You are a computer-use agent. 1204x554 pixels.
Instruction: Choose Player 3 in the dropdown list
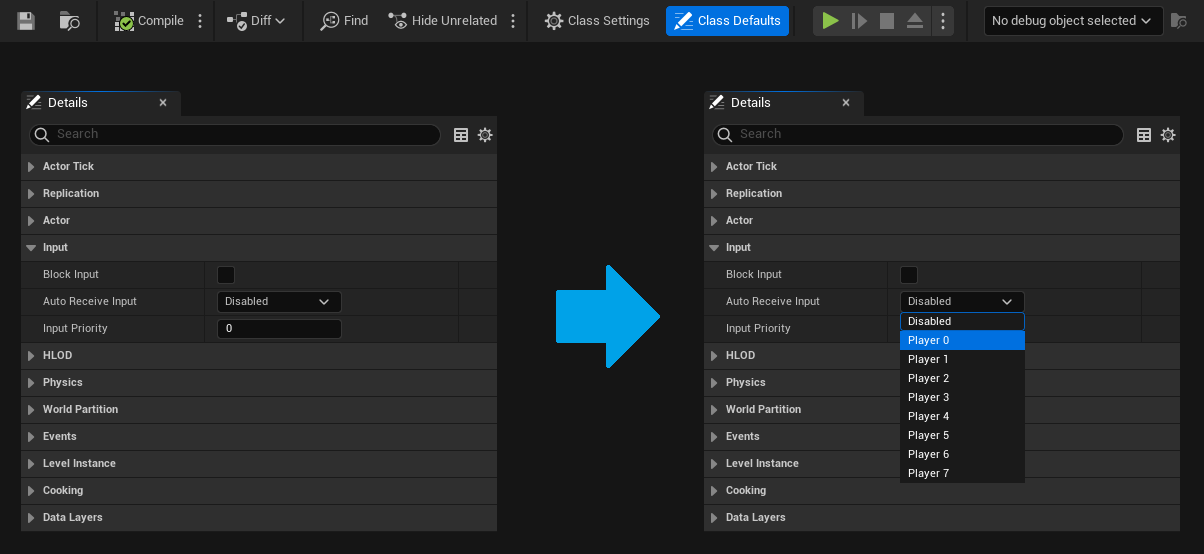(961, 397)
